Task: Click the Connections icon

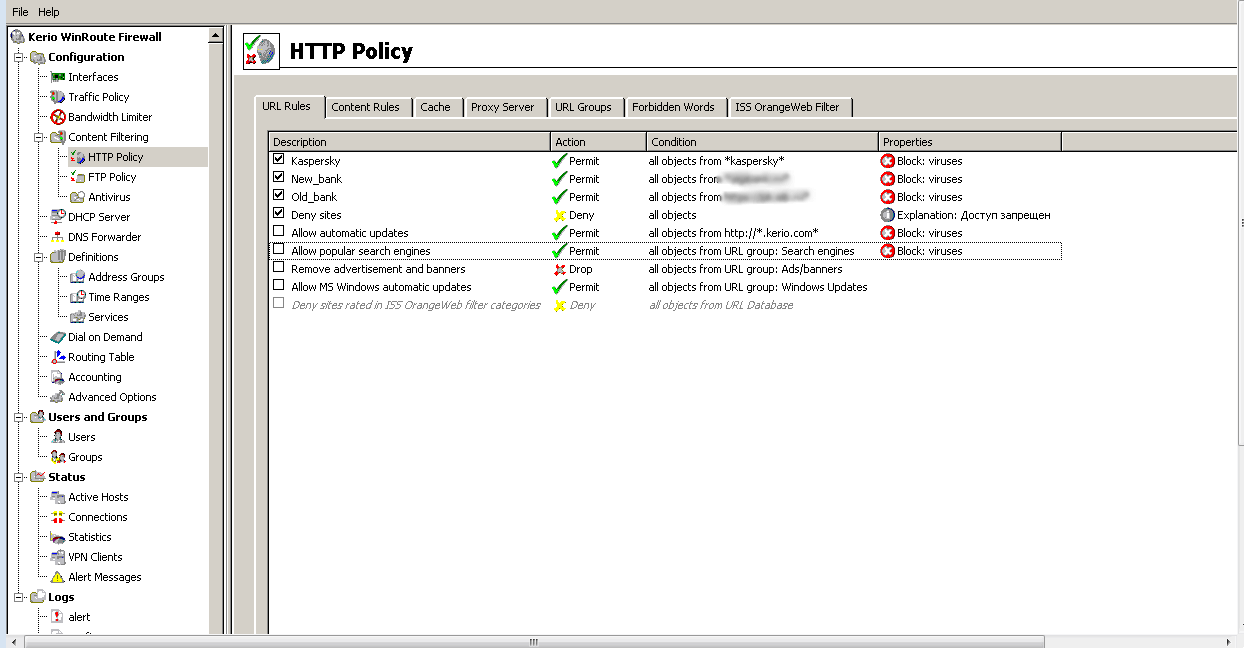Action: (58, 517)
